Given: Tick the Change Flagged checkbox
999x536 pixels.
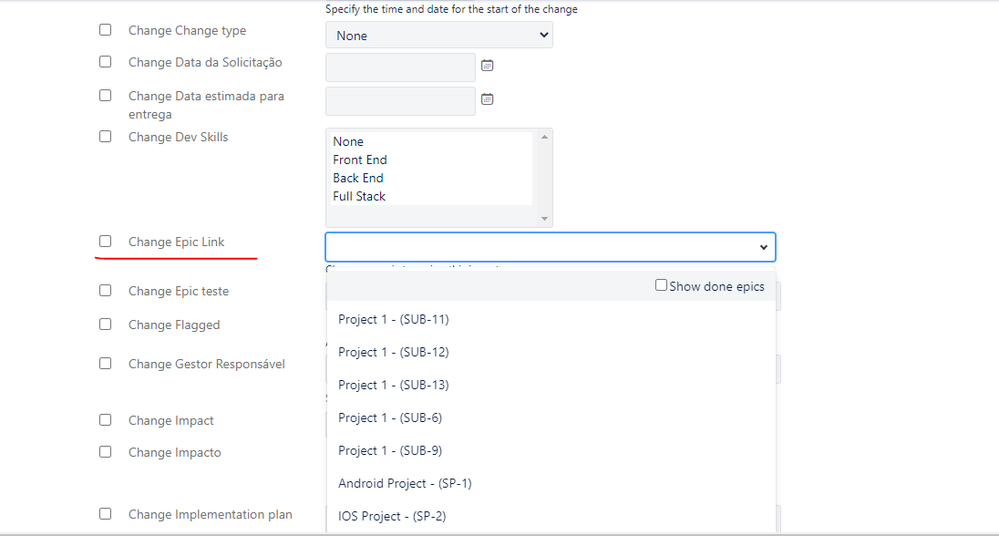Looking at the screenshot, I should (x=105, y=324).
